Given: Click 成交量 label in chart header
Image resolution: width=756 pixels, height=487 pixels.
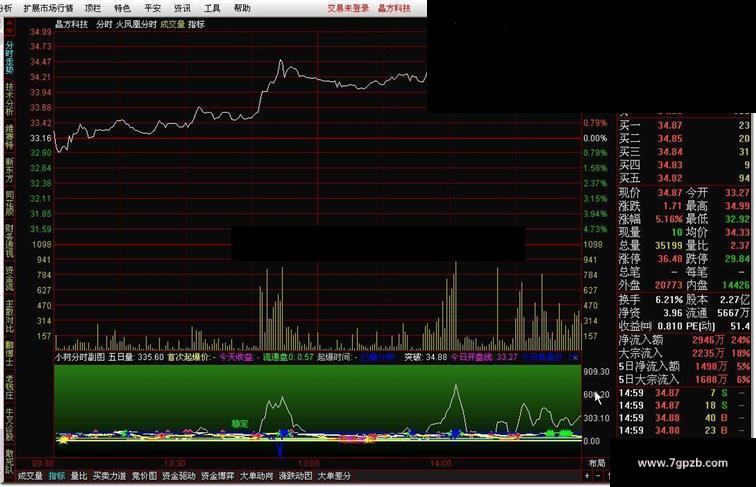Looking at the screenshot, I should pyautogui.click(x=173, y=24).
